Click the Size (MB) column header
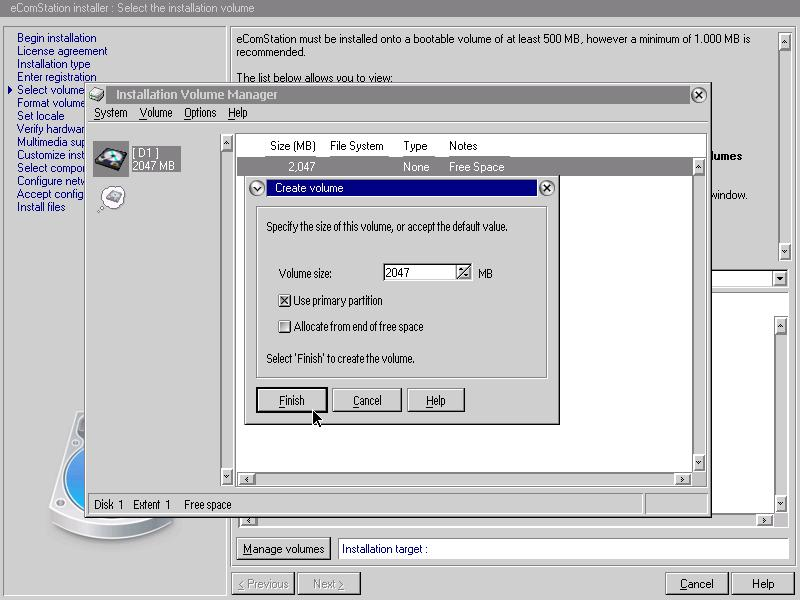This screenshot has height=600, width=800. click(x=293, y=146)
